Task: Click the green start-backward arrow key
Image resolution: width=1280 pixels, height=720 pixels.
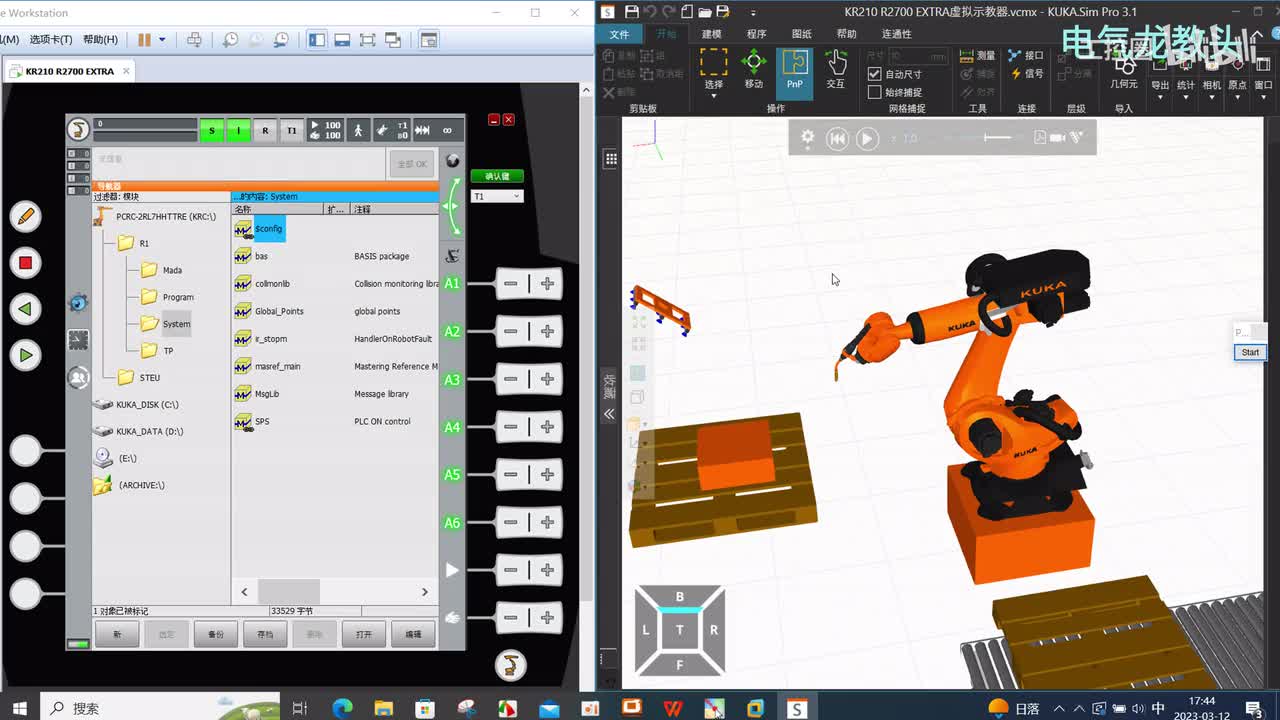Action: coord(25,309)
